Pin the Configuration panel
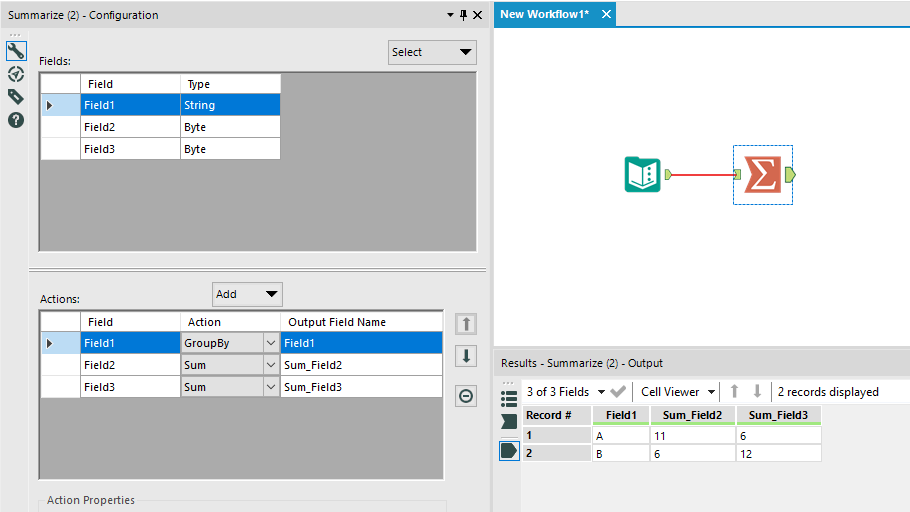Viewport: 910px width, 512px height. point(463,15)
